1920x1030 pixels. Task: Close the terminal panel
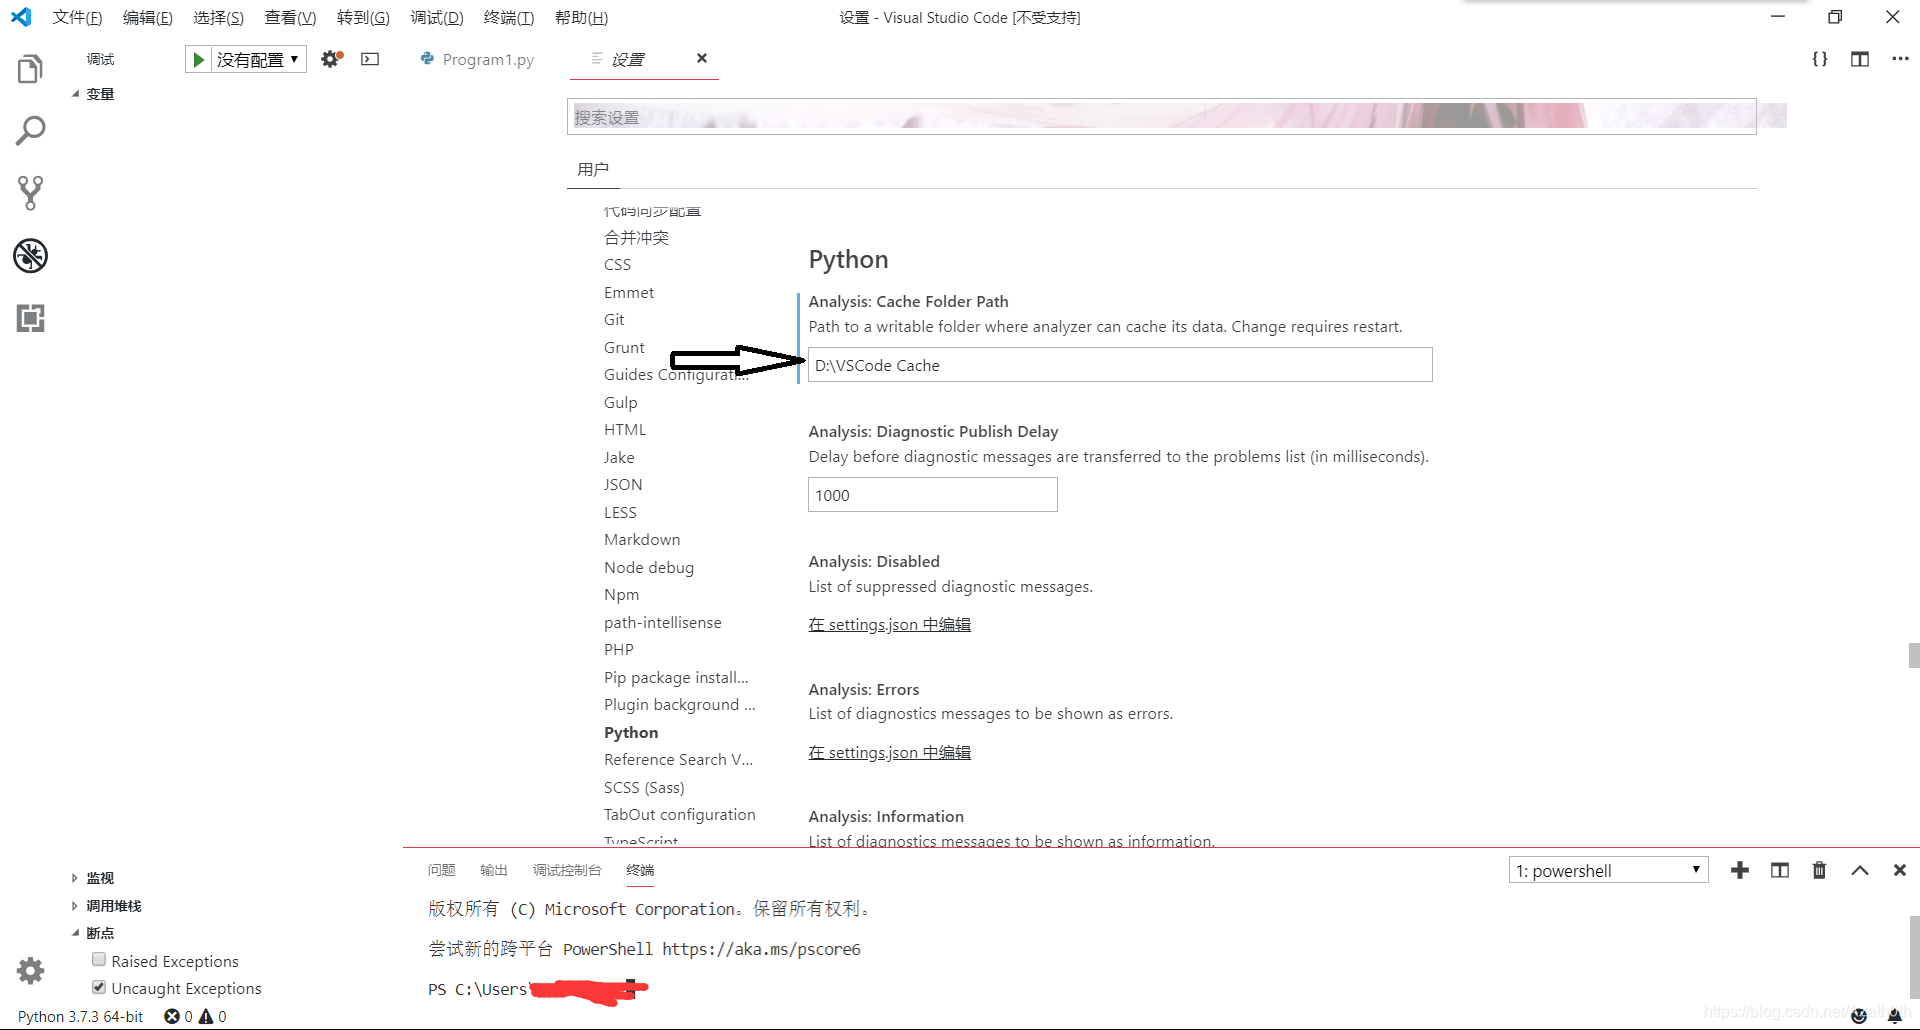(1900, 870)
